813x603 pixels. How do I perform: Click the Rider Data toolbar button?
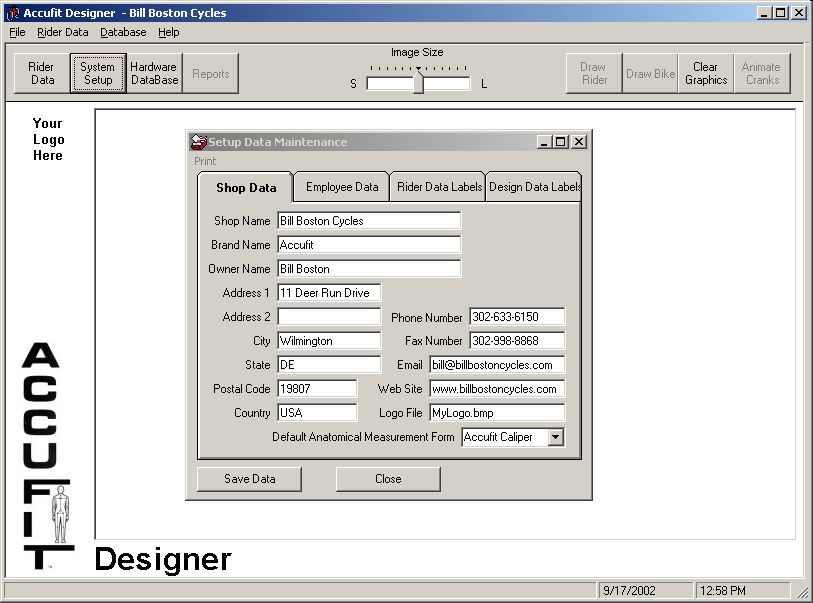tap(41, 73)
